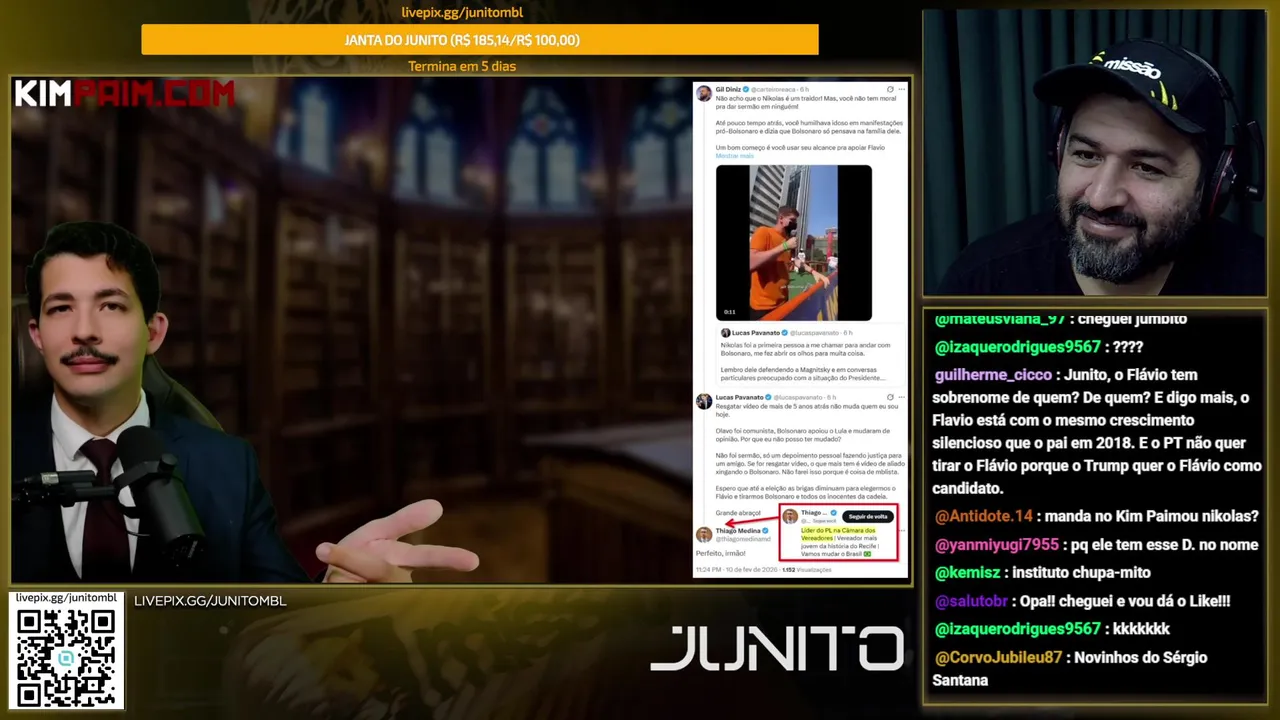
Task: Click chat username @CorvoJubileu87
Action: pos(999,657)
